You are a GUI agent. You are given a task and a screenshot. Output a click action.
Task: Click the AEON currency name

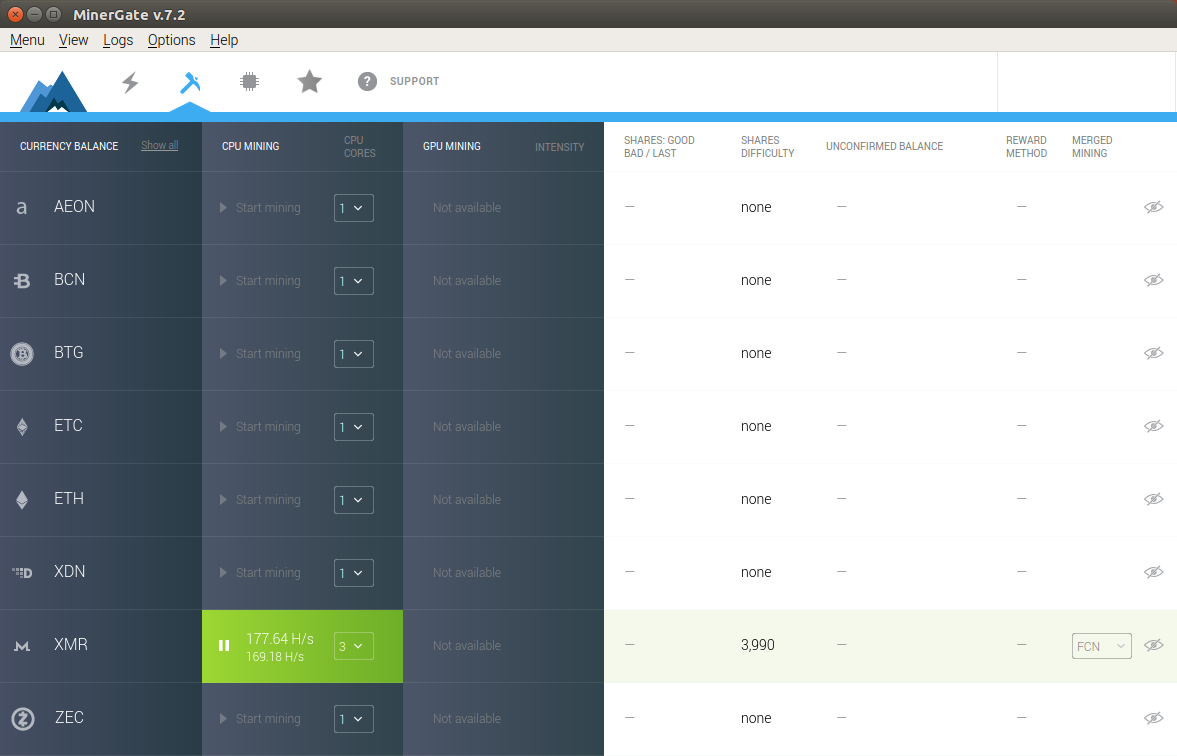coord(74,206)
